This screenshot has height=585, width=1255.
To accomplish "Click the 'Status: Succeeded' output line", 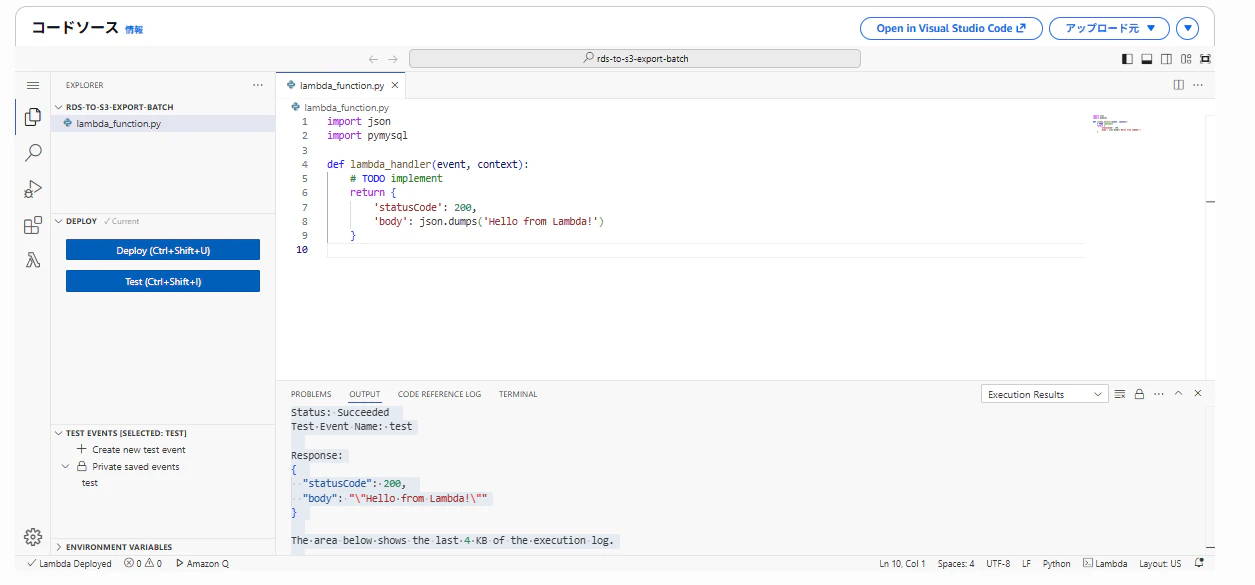I will pyautogui.click(x=340, y=412).
